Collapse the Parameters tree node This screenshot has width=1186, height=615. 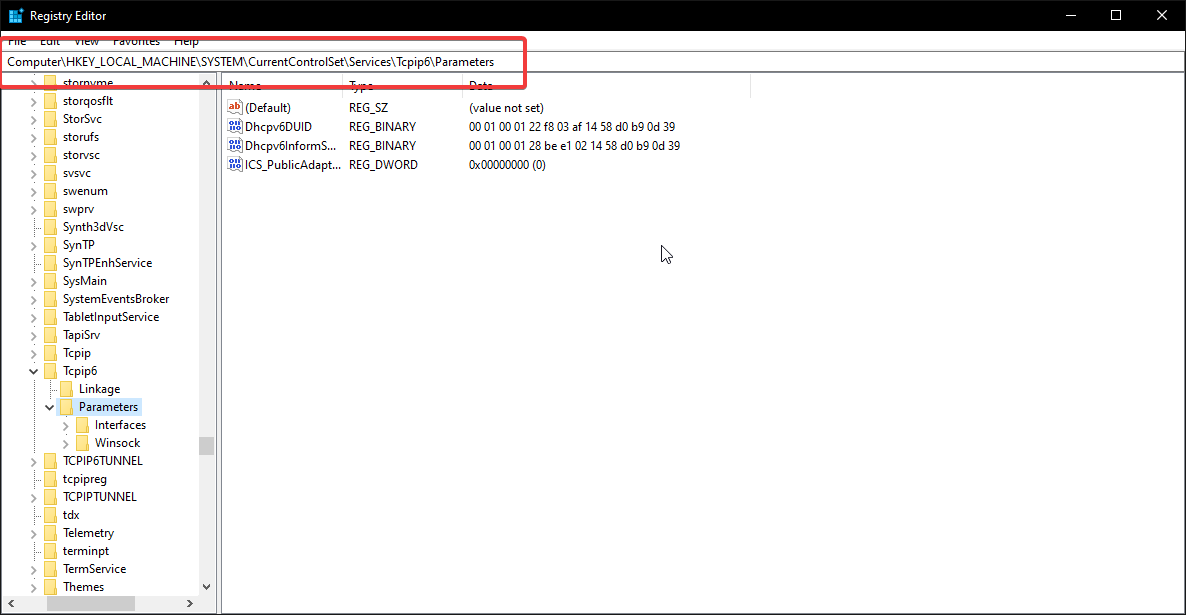[49, 408]
